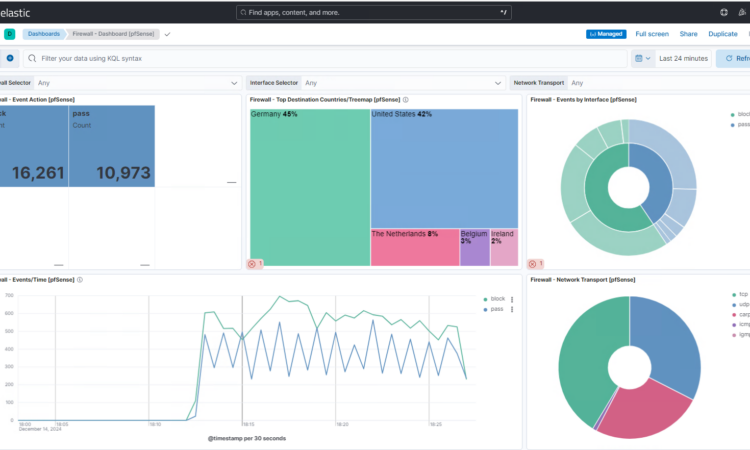The height and width of the screenshot is (450, 750).
Task: Select Germany 45% treemap block
Action: click(310, 187)
